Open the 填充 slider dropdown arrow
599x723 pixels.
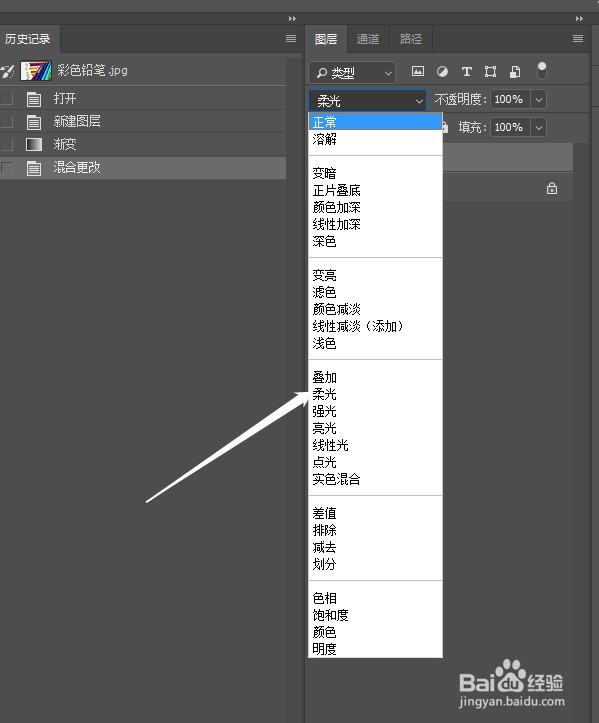(539, 127)
